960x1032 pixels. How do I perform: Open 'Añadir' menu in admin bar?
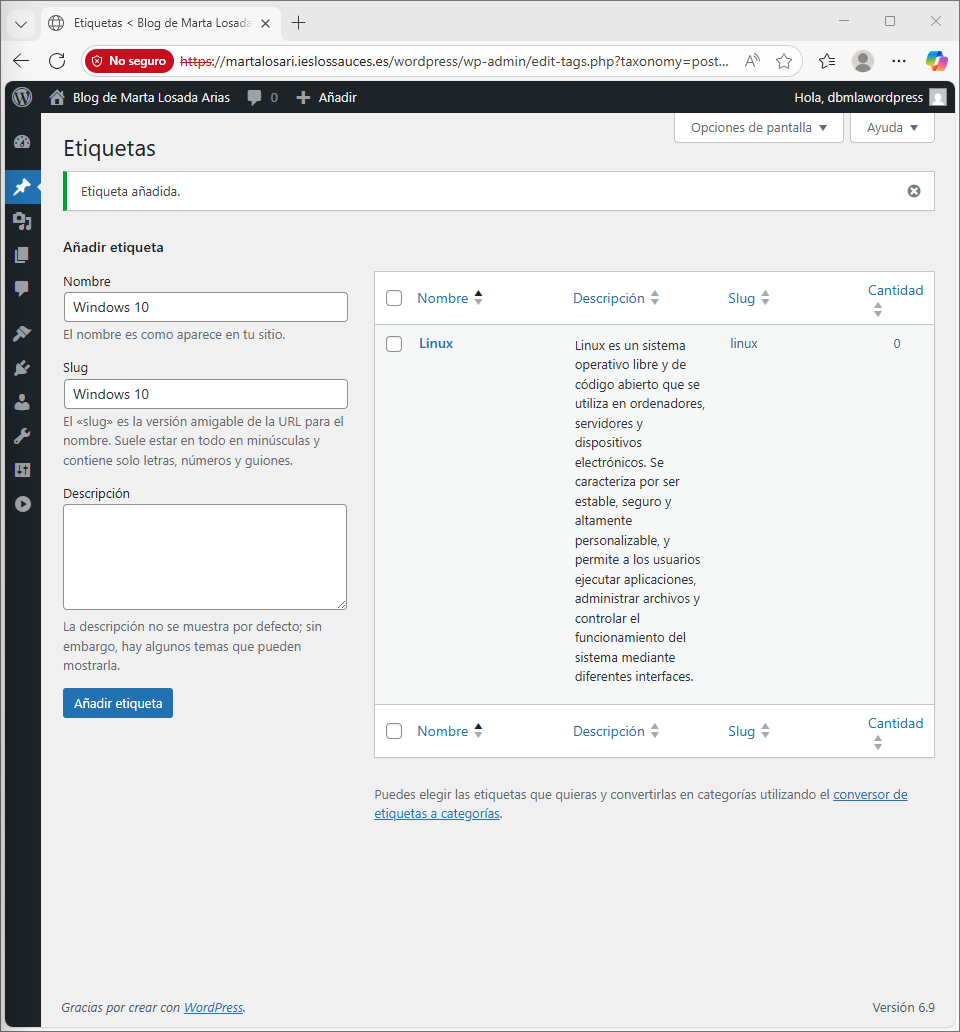tap(327, 97)
